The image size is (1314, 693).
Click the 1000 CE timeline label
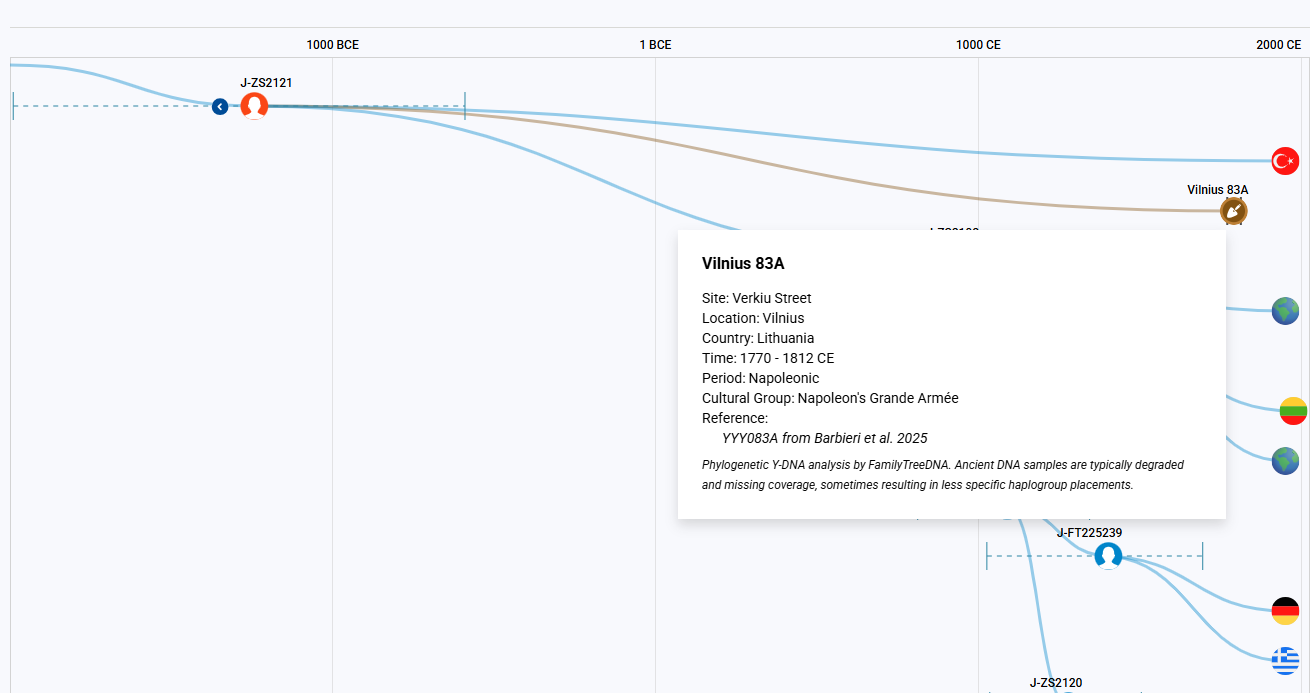(x=978, y=45)
